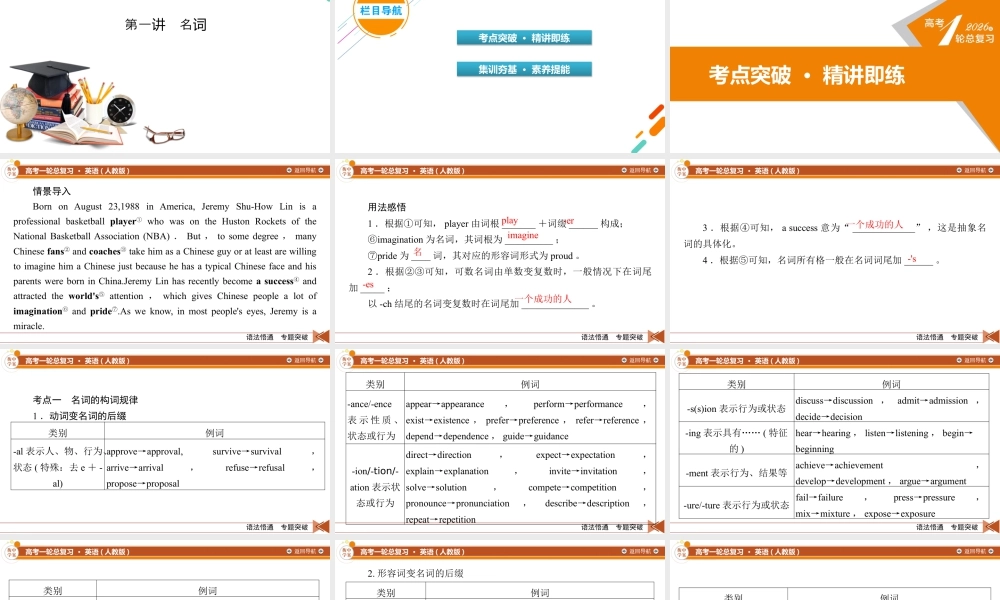Click the 'repeat→repetition' example
The image size is (1000, 600).
tap(441, 520)
